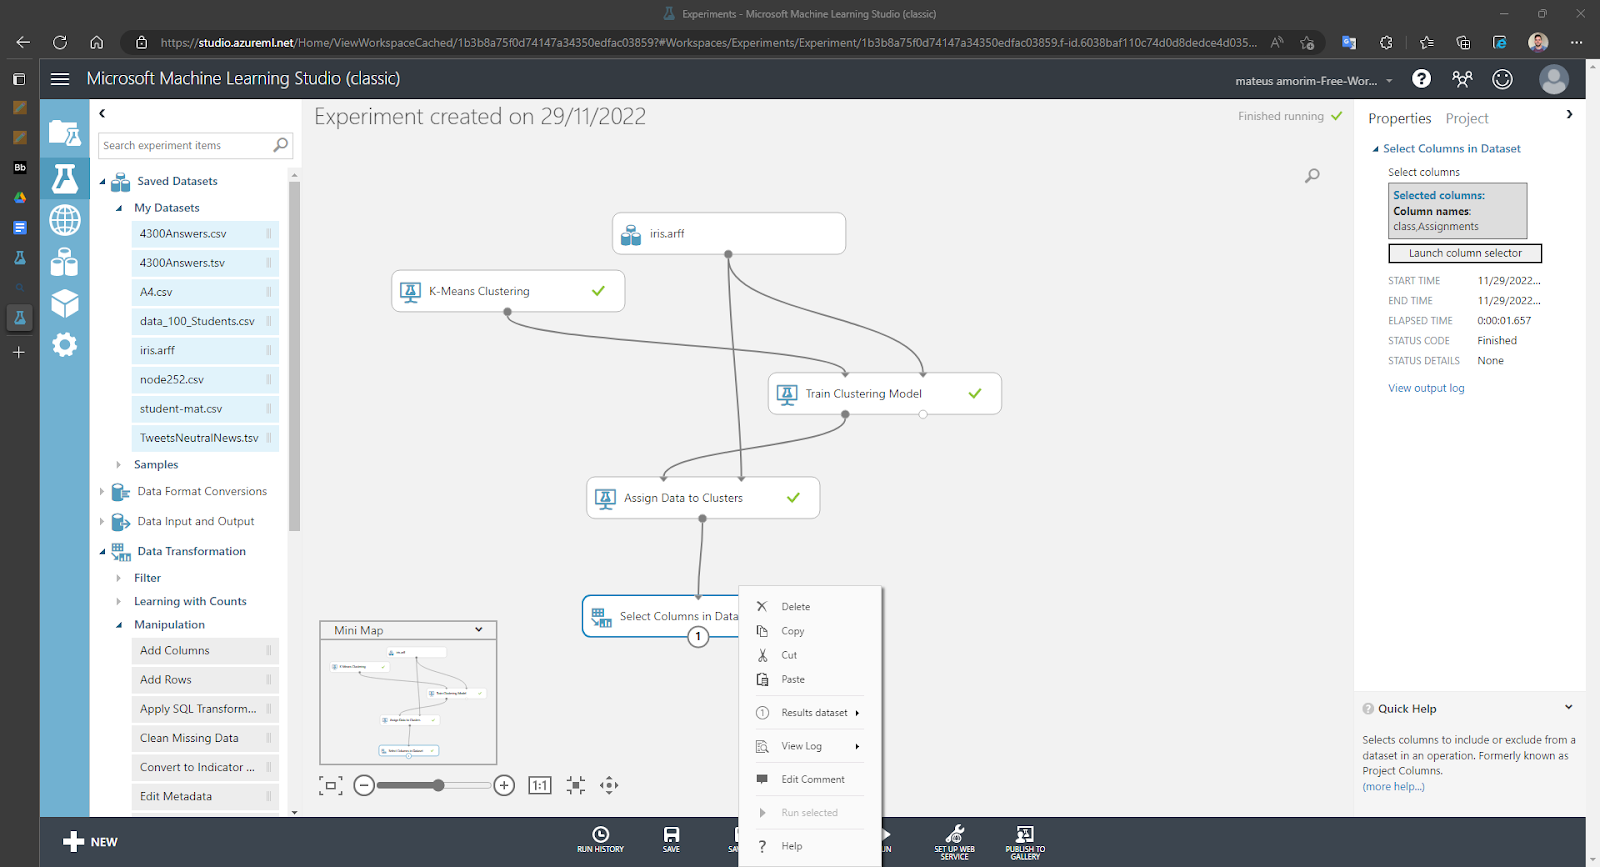1600x867 pixels.
Task: Click in the Search experiment items field
Action: [x=186, y=145]
